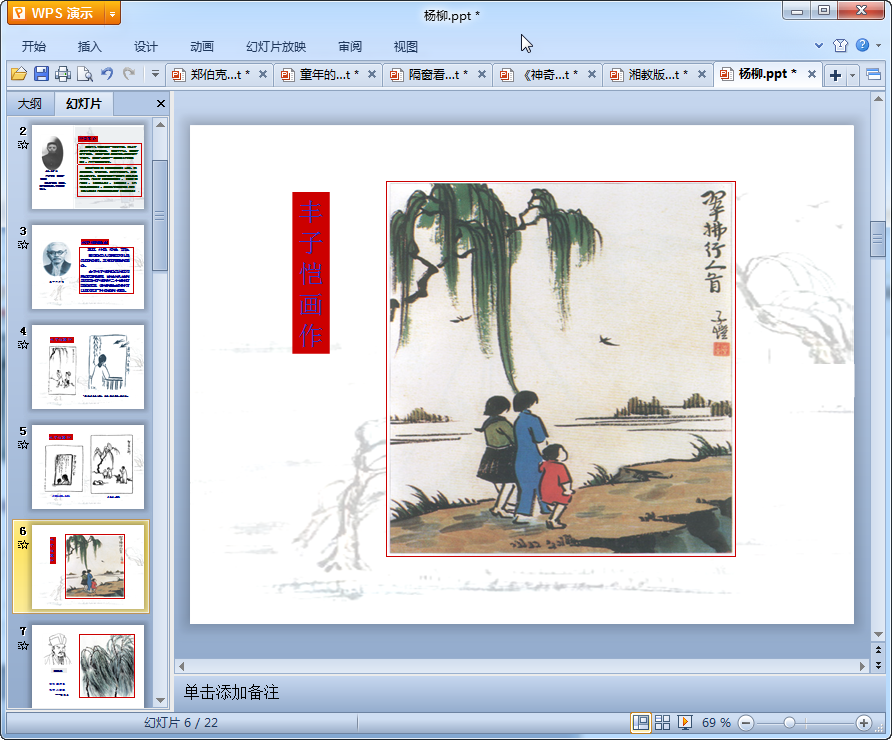Select the willow painting on the slide
The image size is (892, 740).
(x=561, y=369)
